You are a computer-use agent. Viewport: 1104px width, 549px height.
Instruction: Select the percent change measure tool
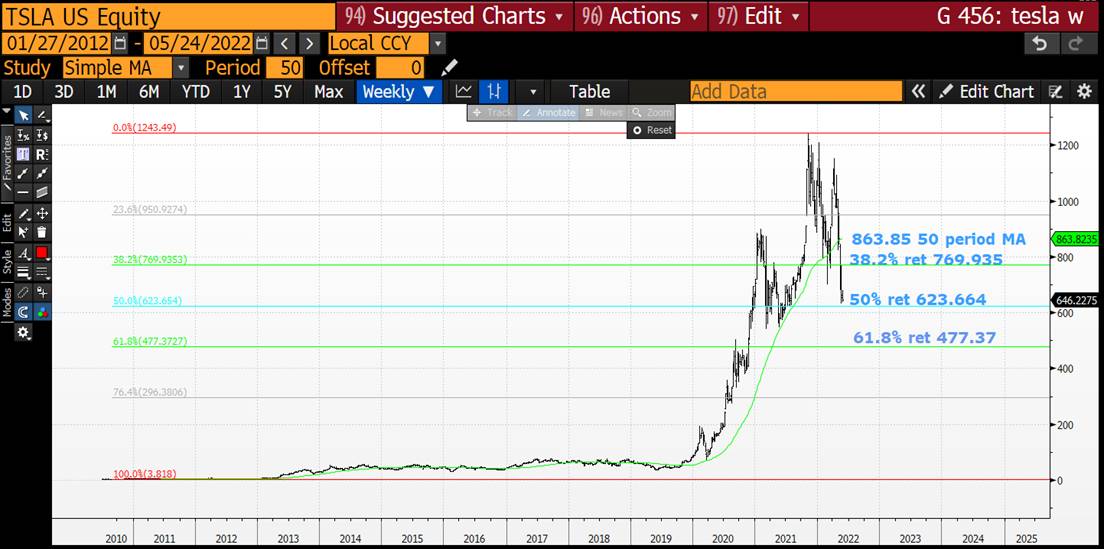[23, 135]
